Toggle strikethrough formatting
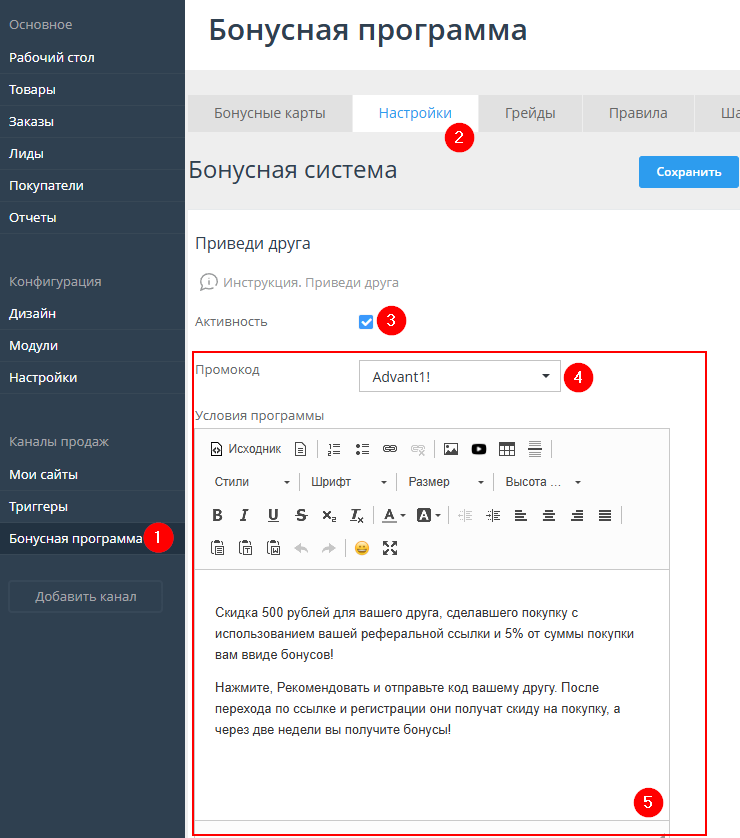The image size is (740, 838). tap(301, 515)
